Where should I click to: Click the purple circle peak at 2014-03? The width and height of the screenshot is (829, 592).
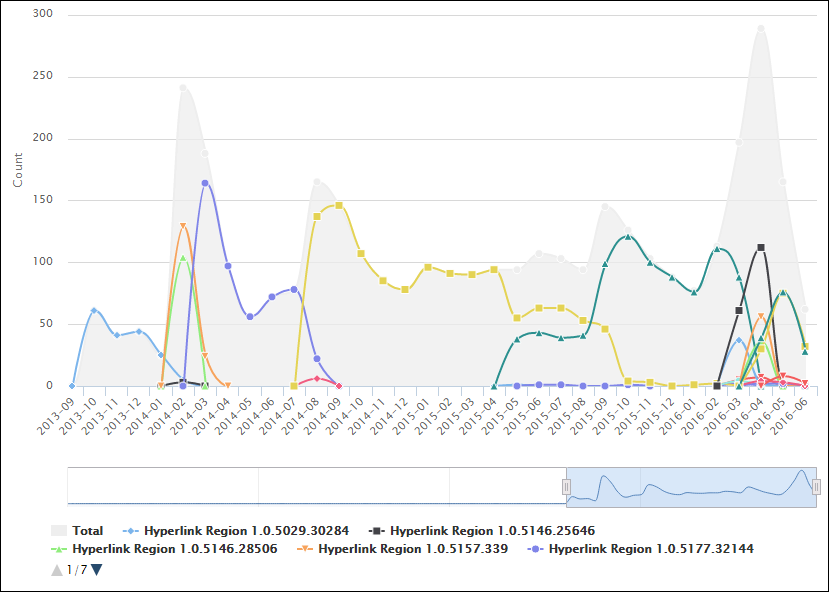click(x=205, y=183)
